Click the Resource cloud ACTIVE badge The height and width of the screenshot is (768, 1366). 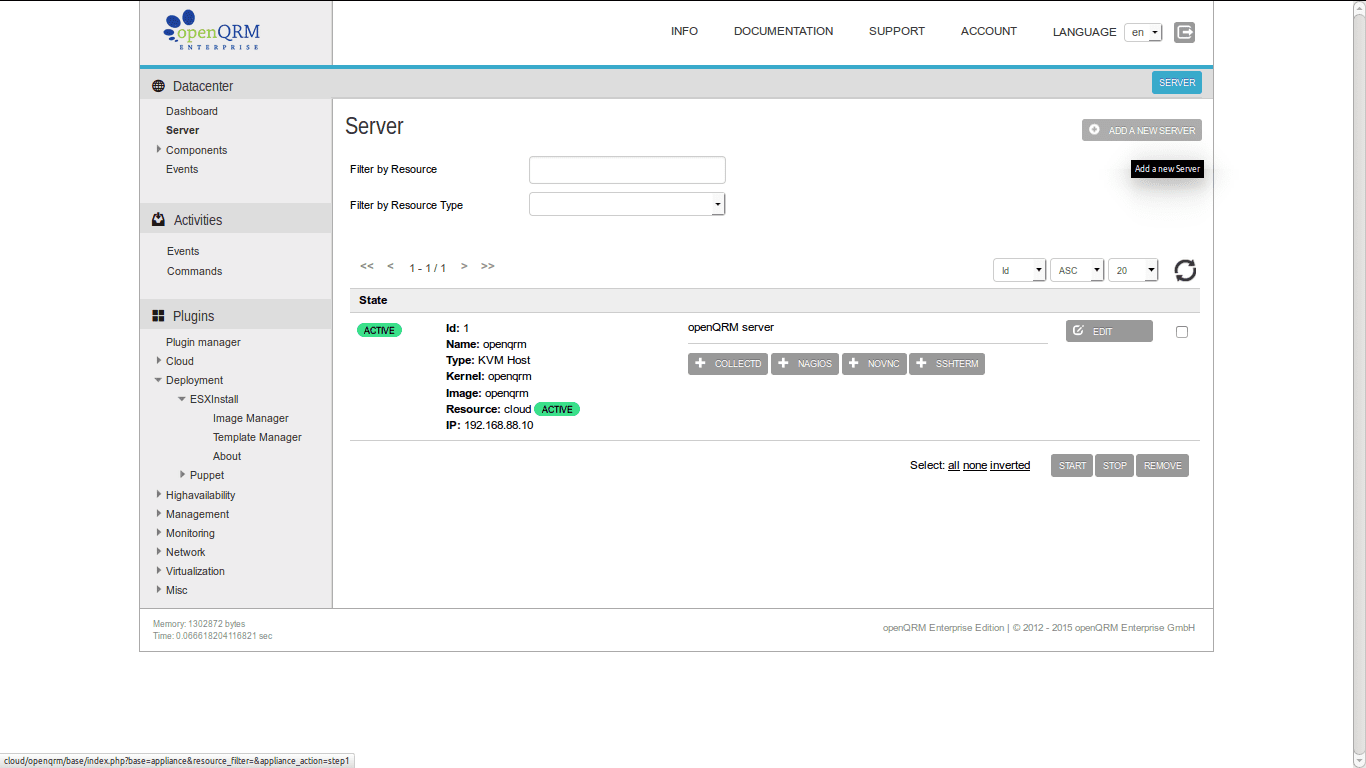(557, 409)
